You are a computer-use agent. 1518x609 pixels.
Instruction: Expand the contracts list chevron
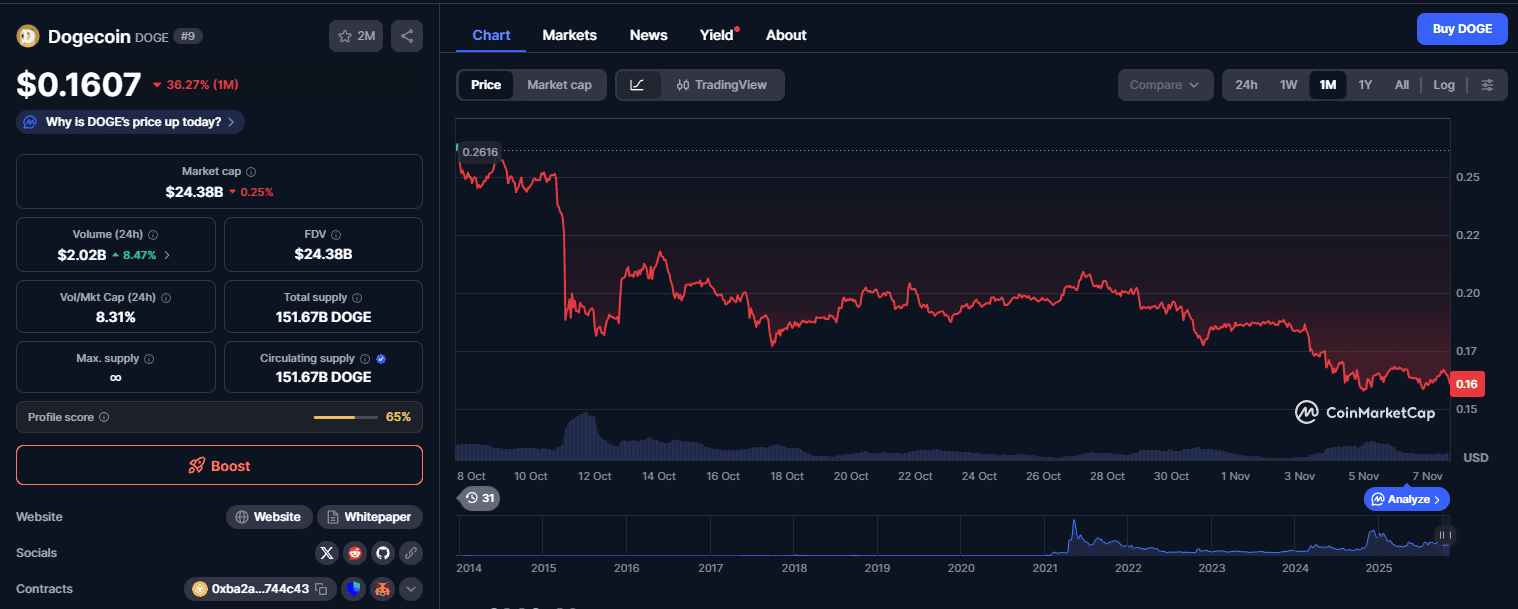point(410,589)
